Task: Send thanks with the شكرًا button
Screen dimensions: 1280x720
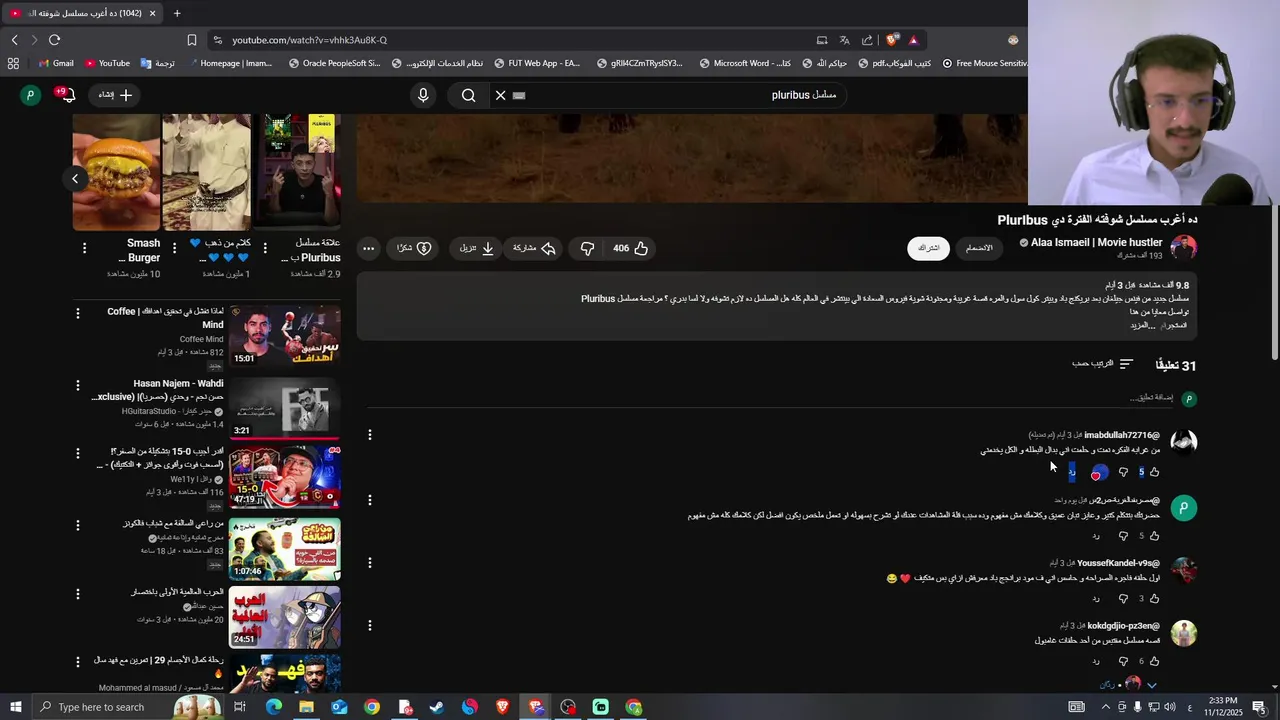Action: [414, 248]
